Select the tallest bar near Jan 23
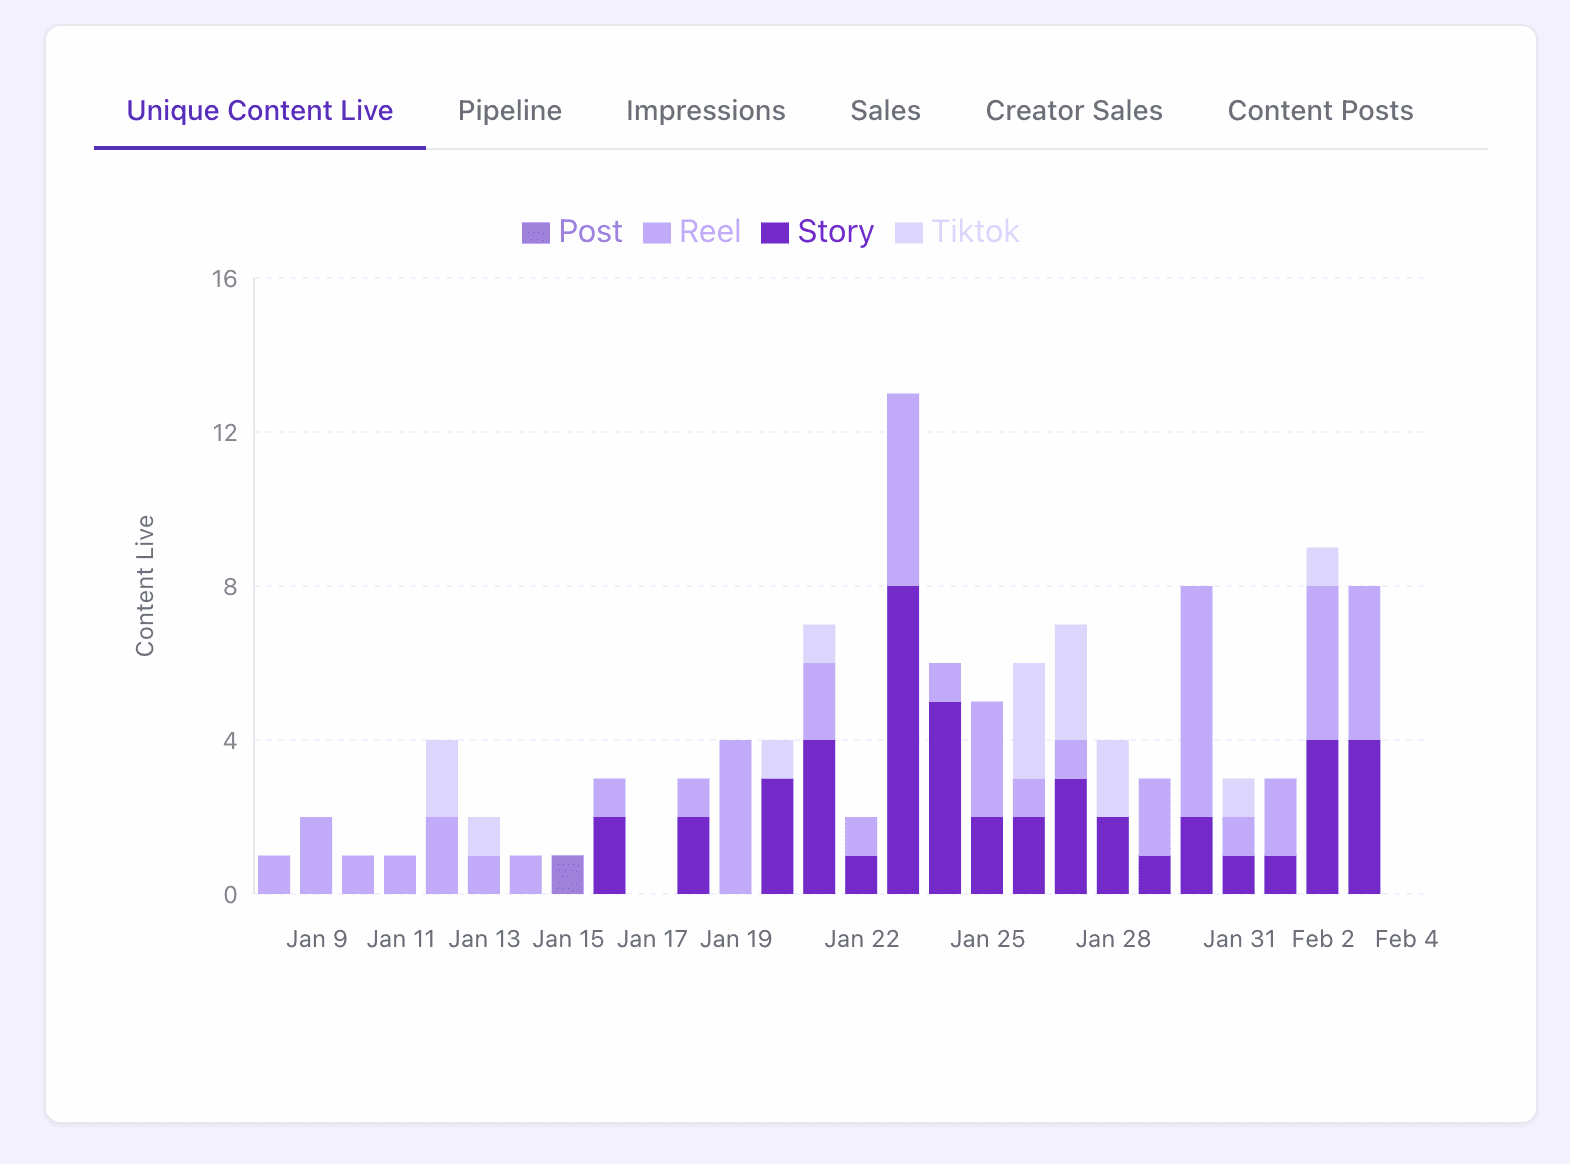Viewport: 1570px width, 1164px height. [903, 643]
